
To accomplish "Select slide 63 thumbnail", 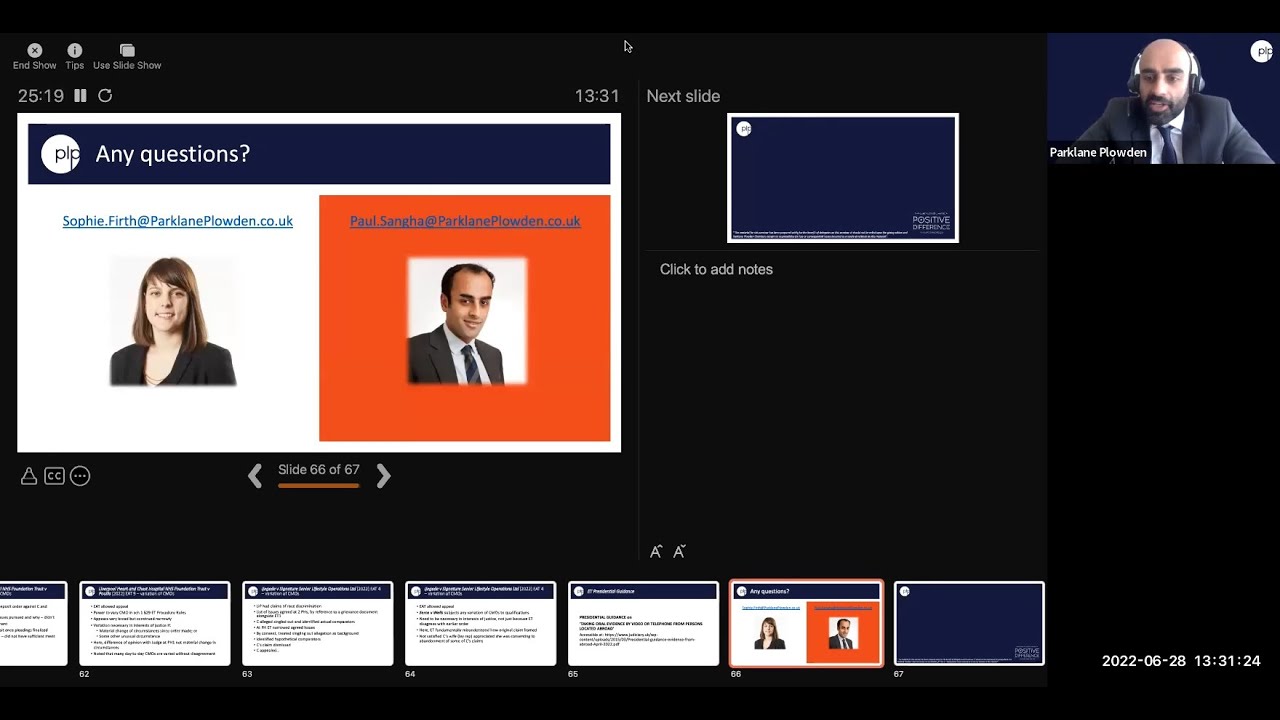I will click(x=318, y=624).
